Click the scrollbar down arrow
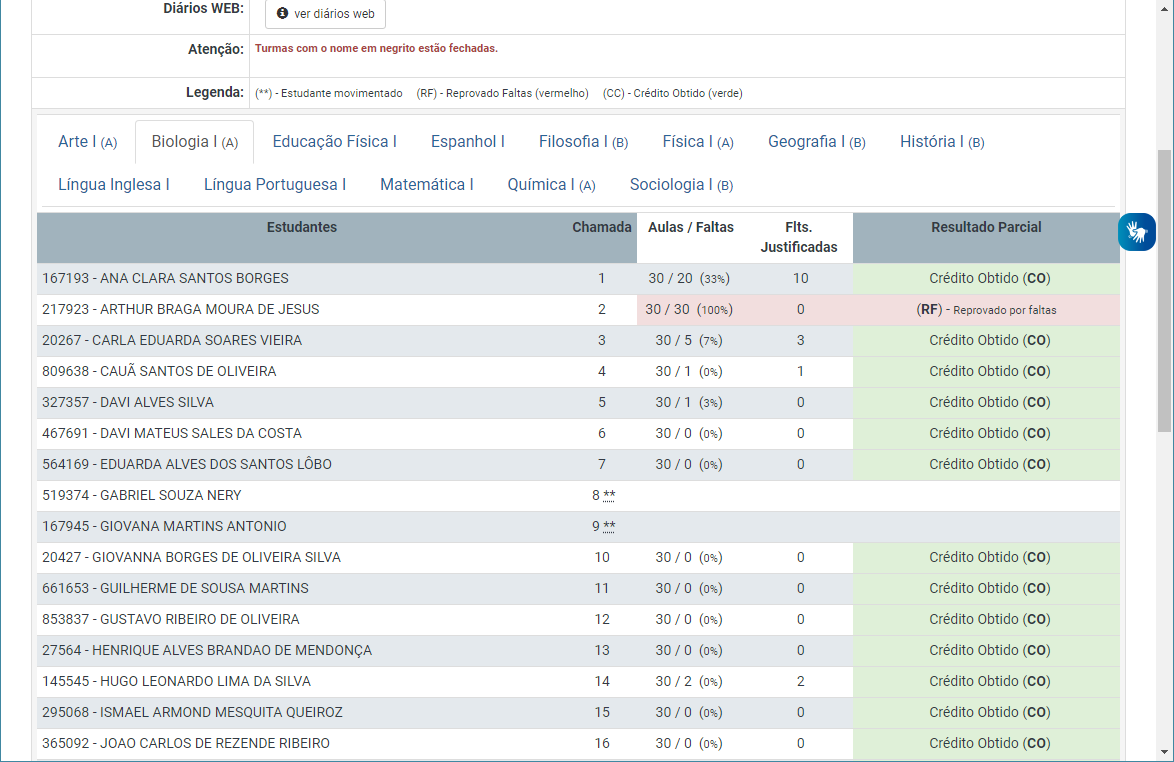The image size is (1174, 762). [1164, 752]
